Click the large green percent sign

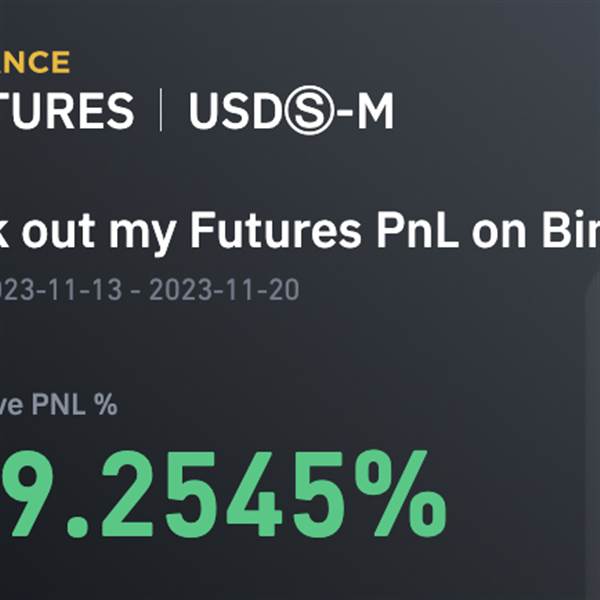[400, 494]
